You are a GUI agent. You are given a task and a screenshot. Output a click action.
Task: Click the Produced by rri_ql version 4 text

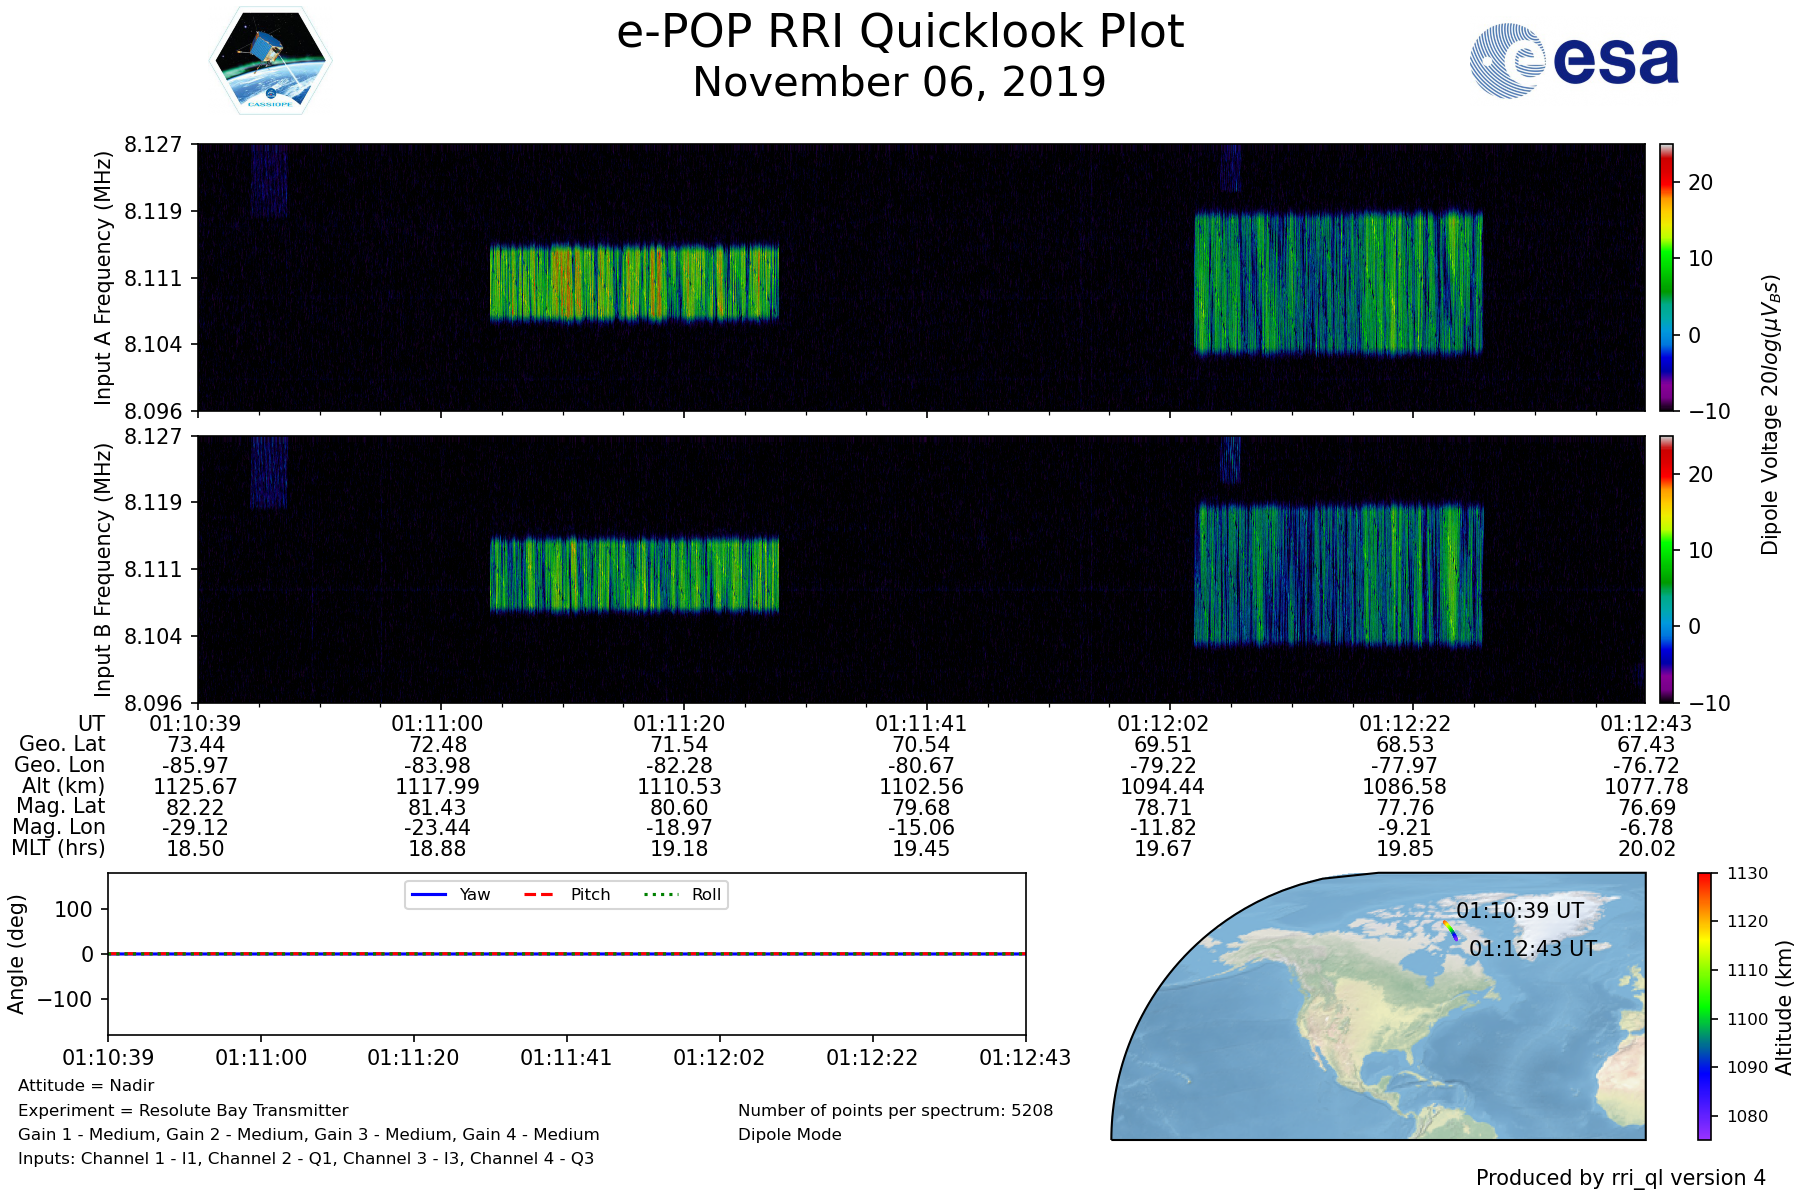coord(1620,1178)
